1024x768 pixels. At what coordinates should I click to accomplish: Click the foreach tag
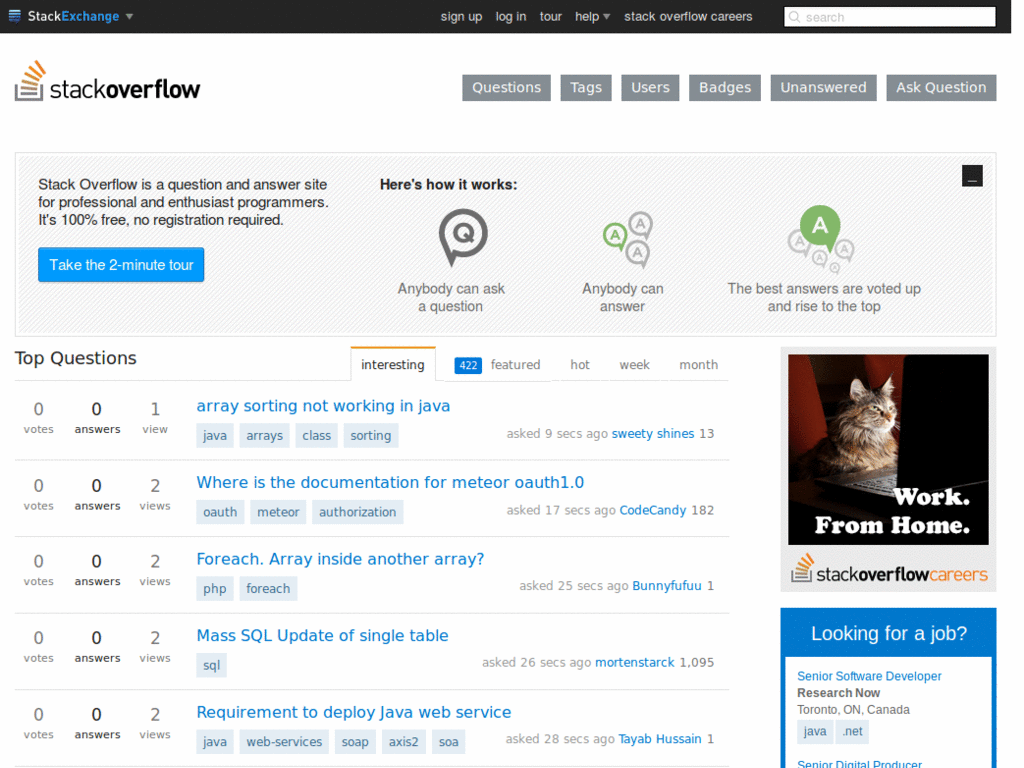(x=268, y=588)
